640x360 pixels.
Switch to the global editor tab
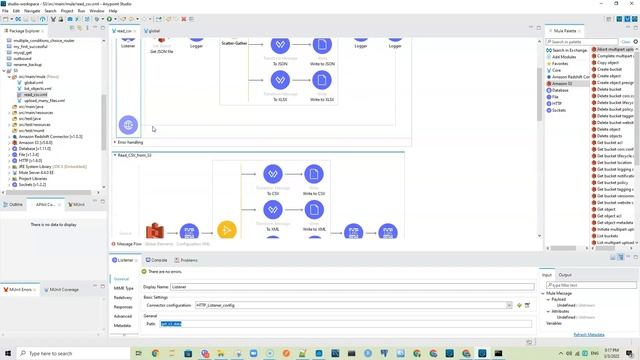(x=152, y=31)
